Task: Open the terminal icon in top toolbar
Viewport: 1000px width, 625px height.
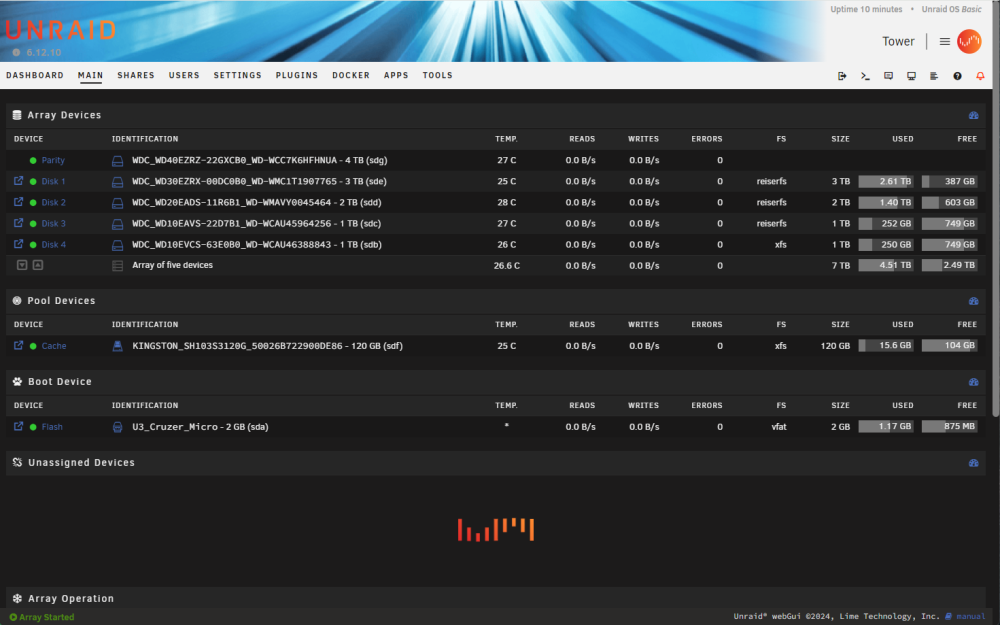Action: point(865,76)
